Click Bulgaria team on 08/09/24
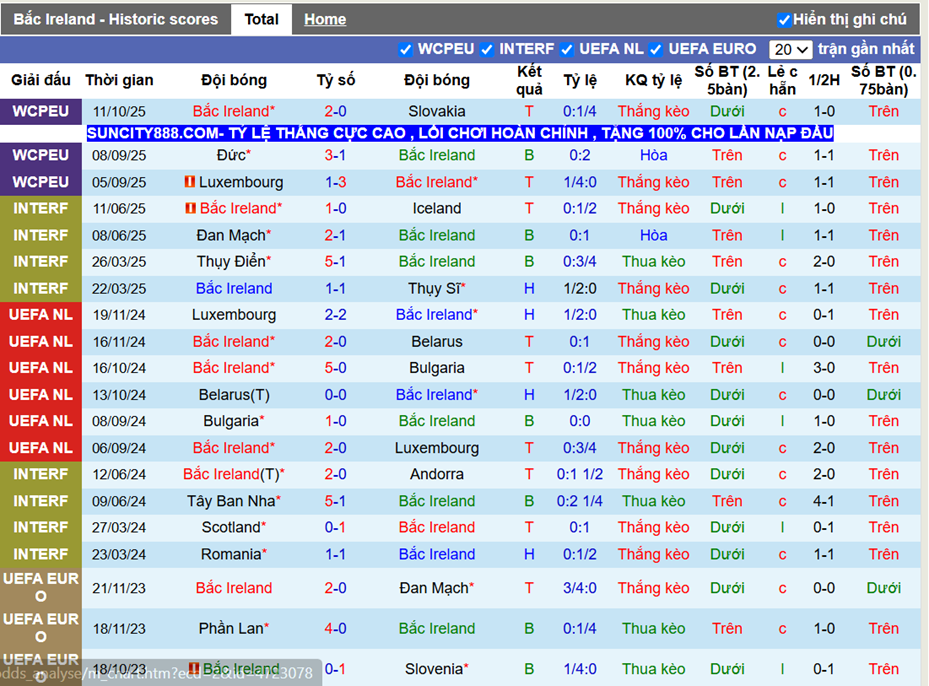929x686 pixels. tap(233, 421)
